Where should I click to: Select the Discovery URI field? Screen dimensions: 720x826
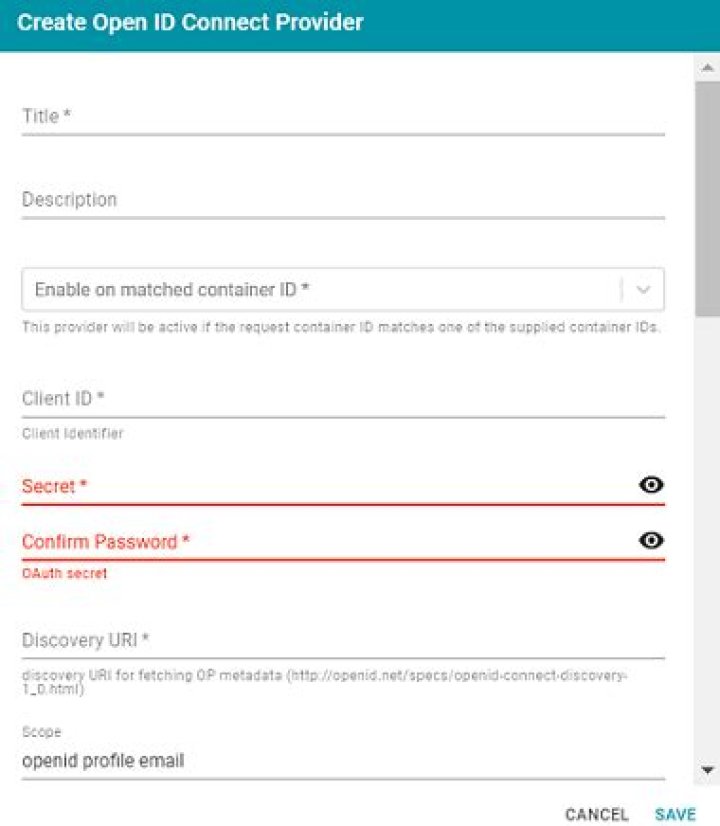[x=342, y=639]
